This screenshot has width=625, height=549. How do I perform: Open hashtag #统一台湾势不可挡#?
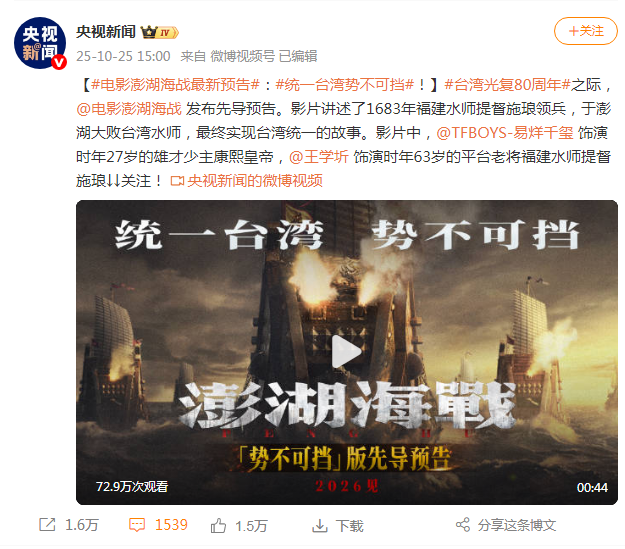click(345, 85)
